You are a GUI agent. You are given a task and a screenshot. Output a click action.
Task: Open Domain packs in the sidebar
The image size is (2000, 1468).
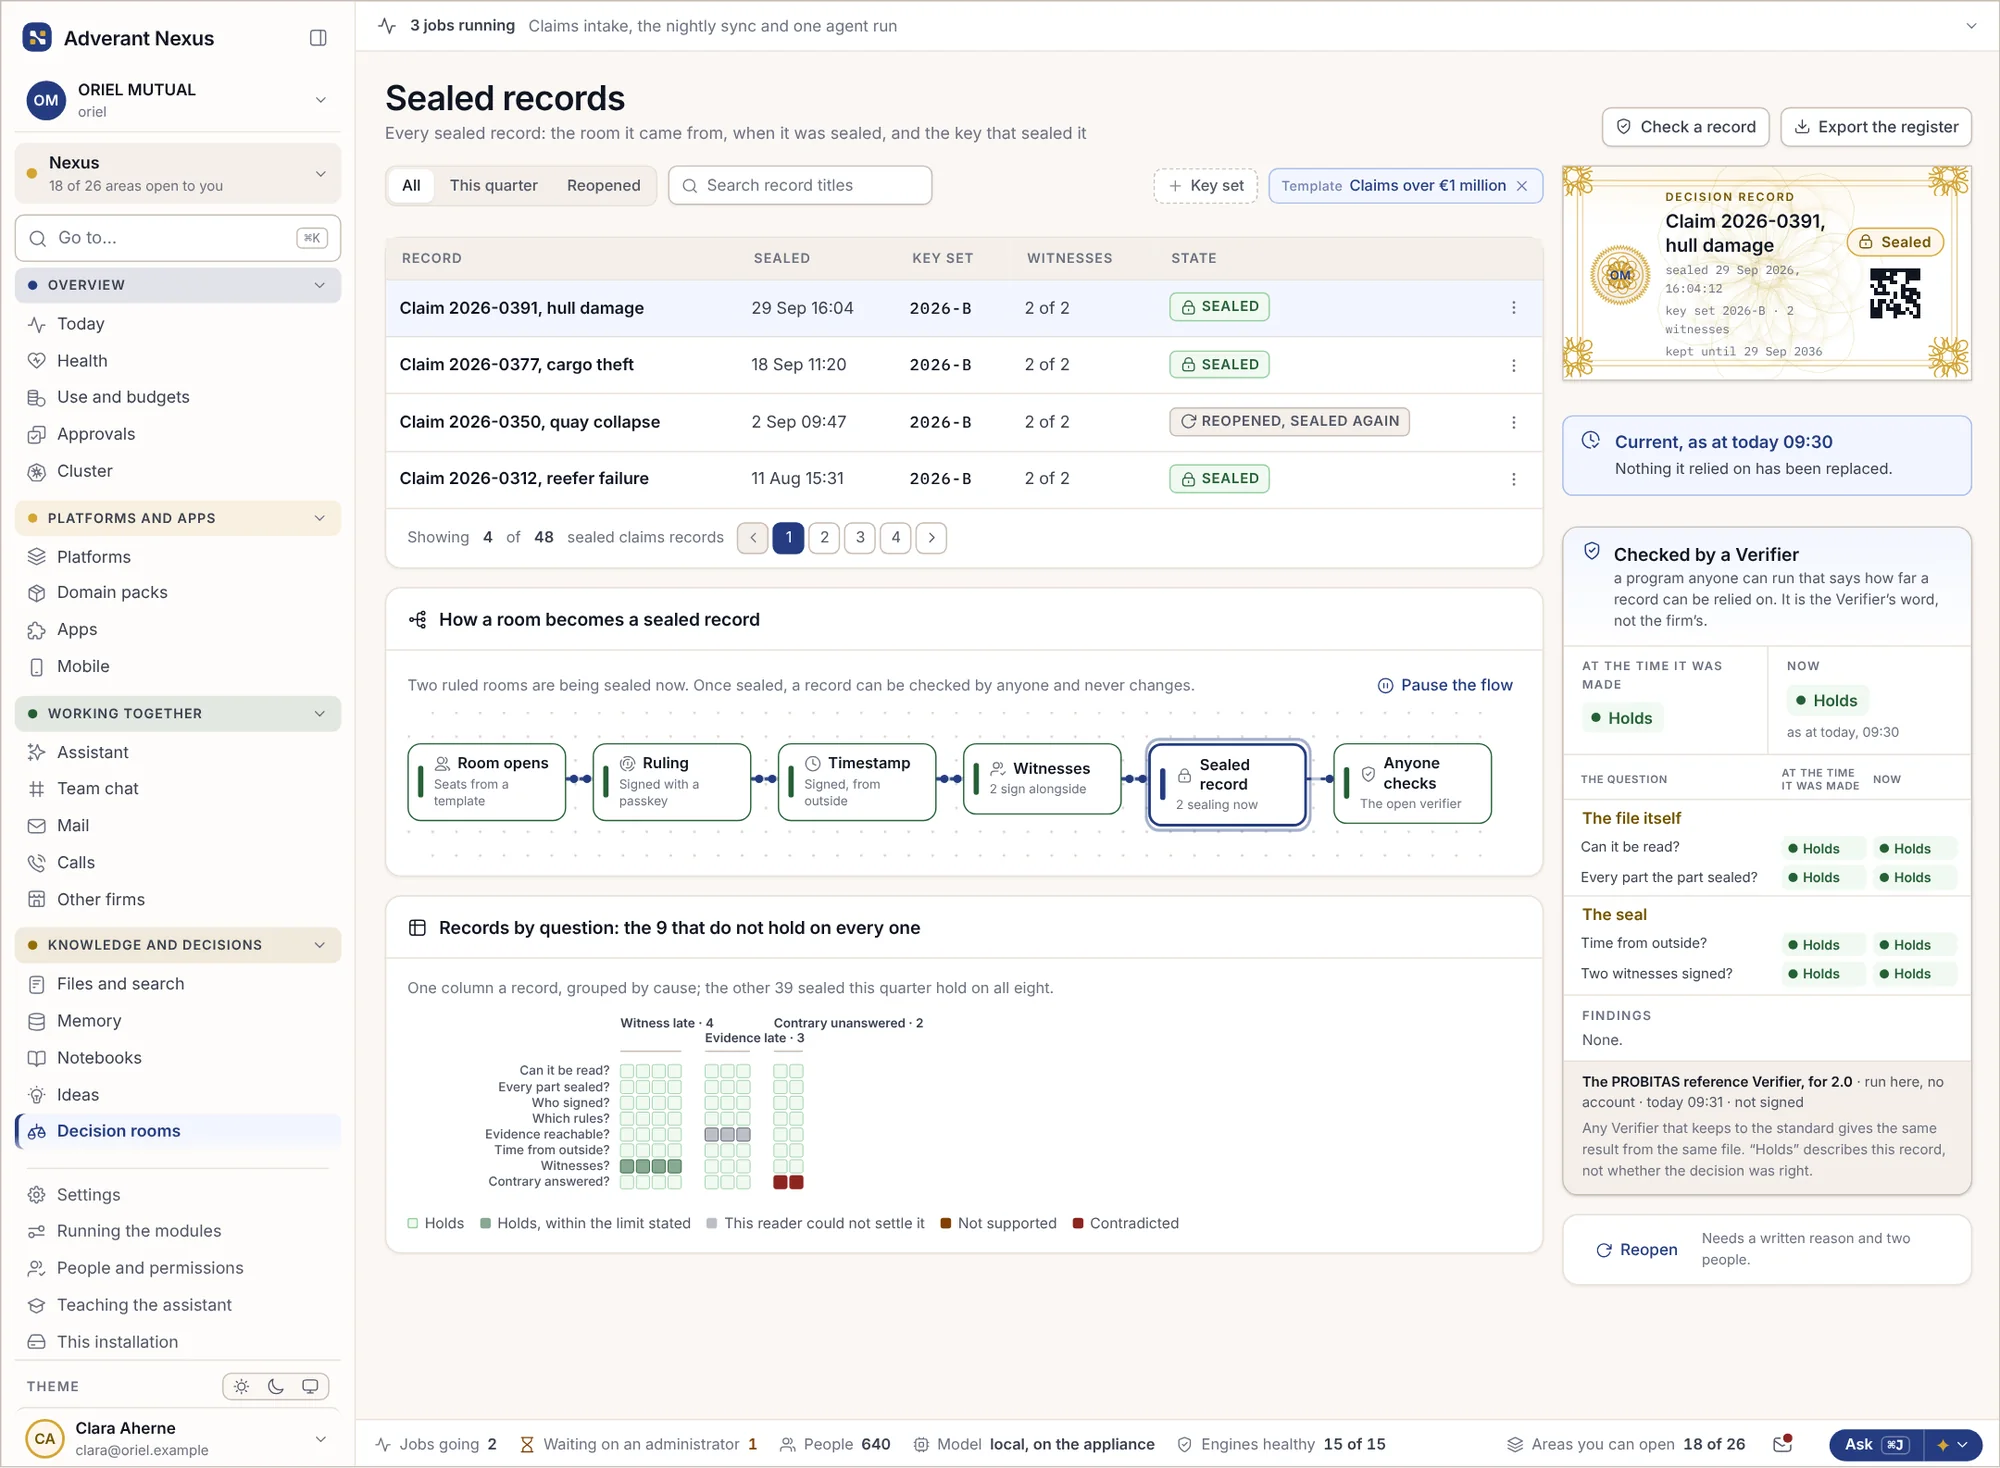(178, 592)
